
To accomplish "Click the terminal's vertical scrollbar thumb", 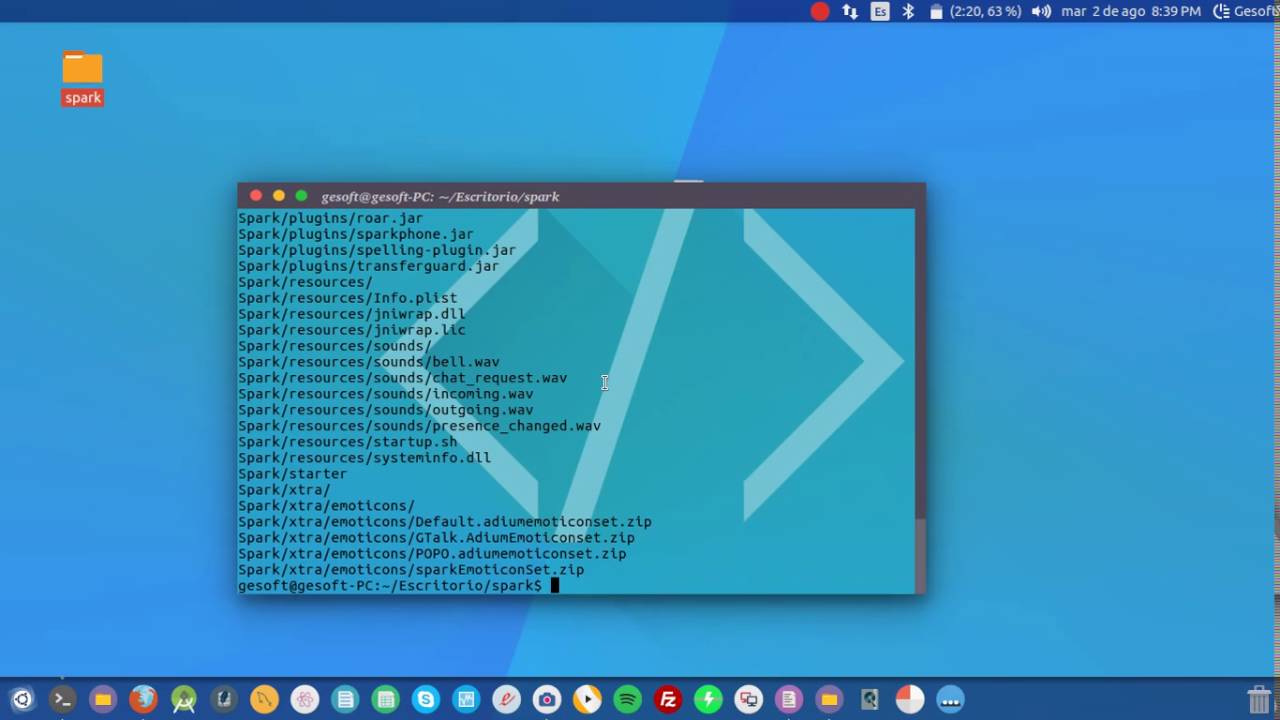I will [x=920, y=556].
